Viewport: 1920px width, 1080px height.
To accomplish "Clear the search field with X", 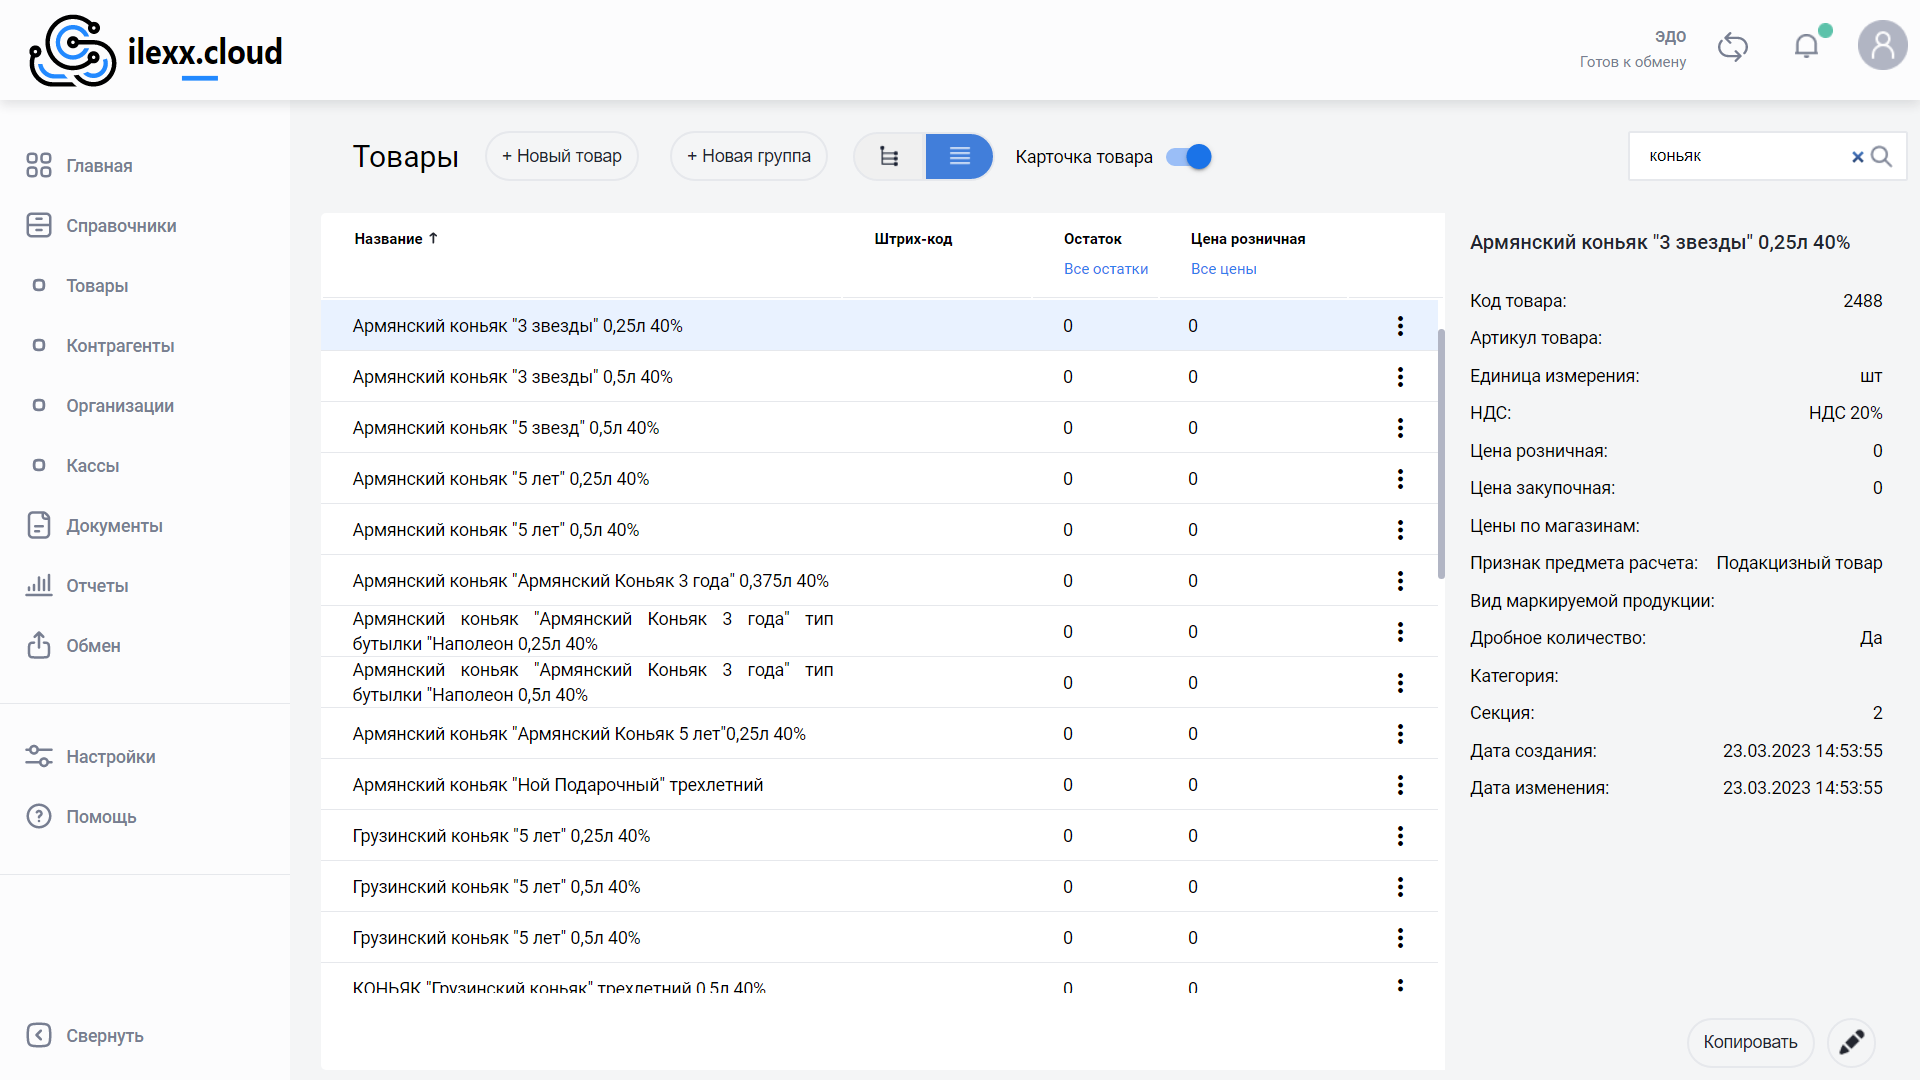I will click(1857, 157).
